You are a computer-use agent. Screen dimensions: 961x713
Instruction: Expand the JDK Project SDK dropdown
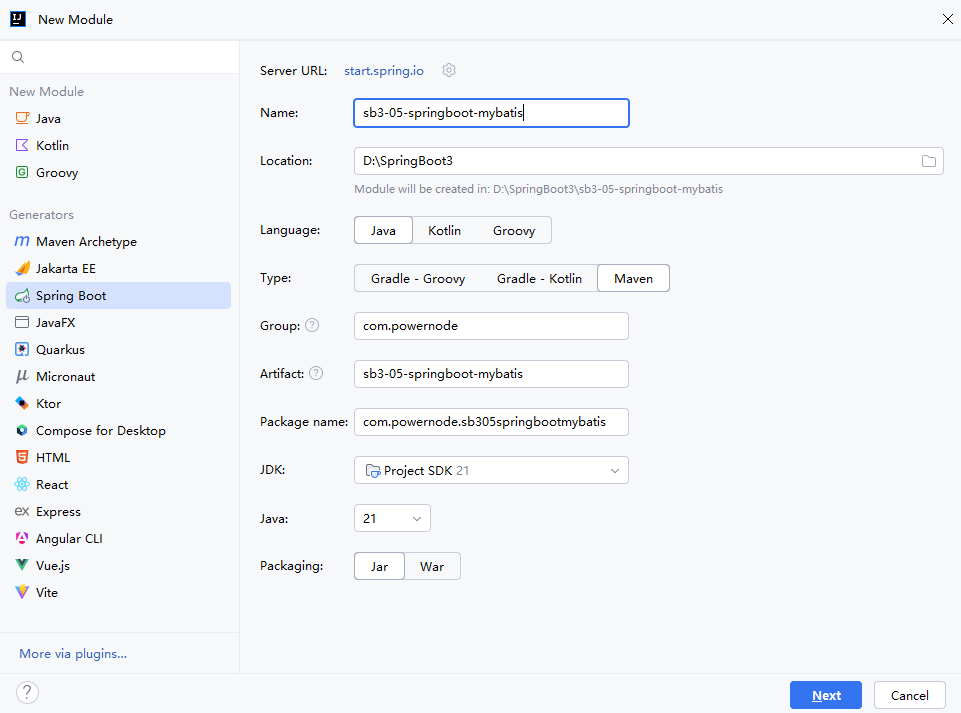click(492, 470)
